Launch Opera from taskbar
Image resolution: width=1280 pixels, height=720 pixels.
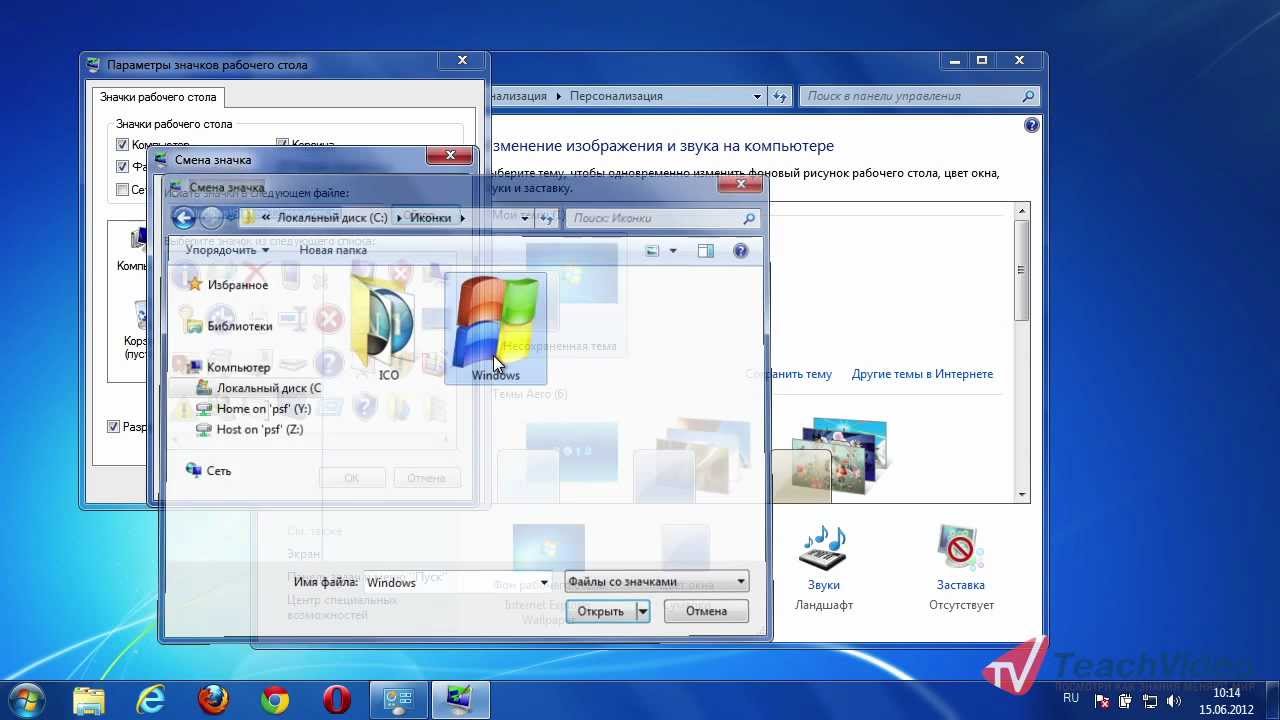(x=337, y=700)
